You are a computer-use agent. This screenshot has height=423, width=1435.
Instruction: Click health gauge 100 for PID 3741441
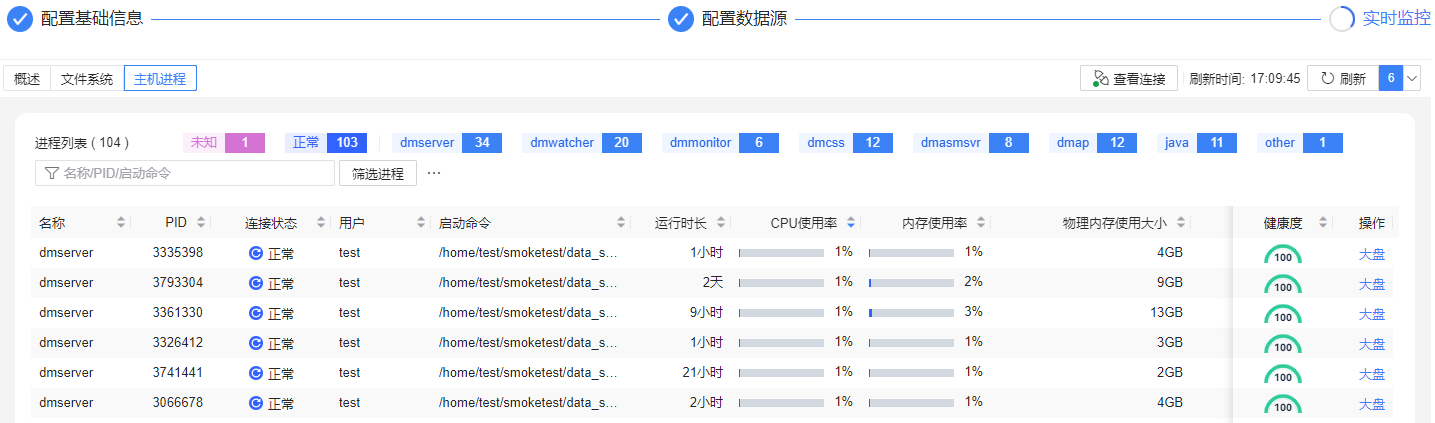pos(1283,375)
